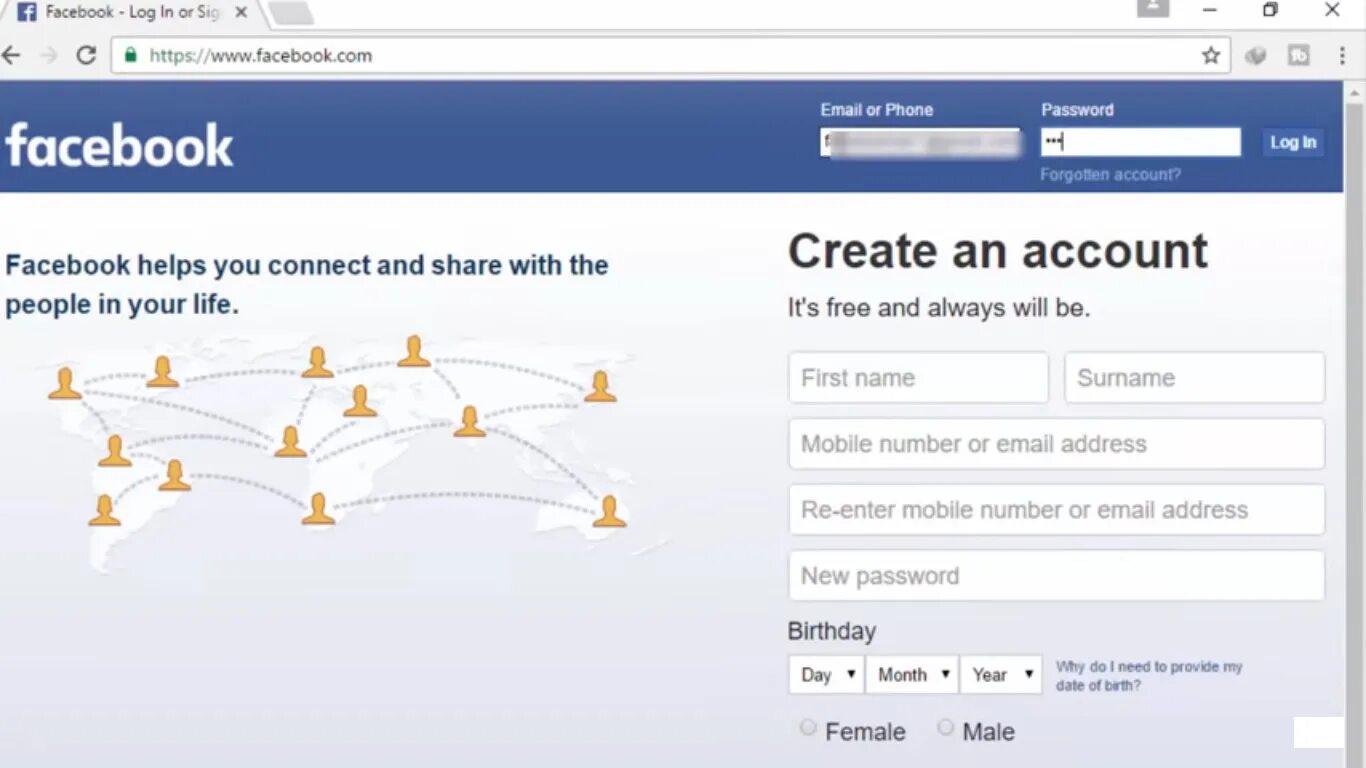
Task: Open the Day birthday dropdown
Action: click(x=827, y=675)
